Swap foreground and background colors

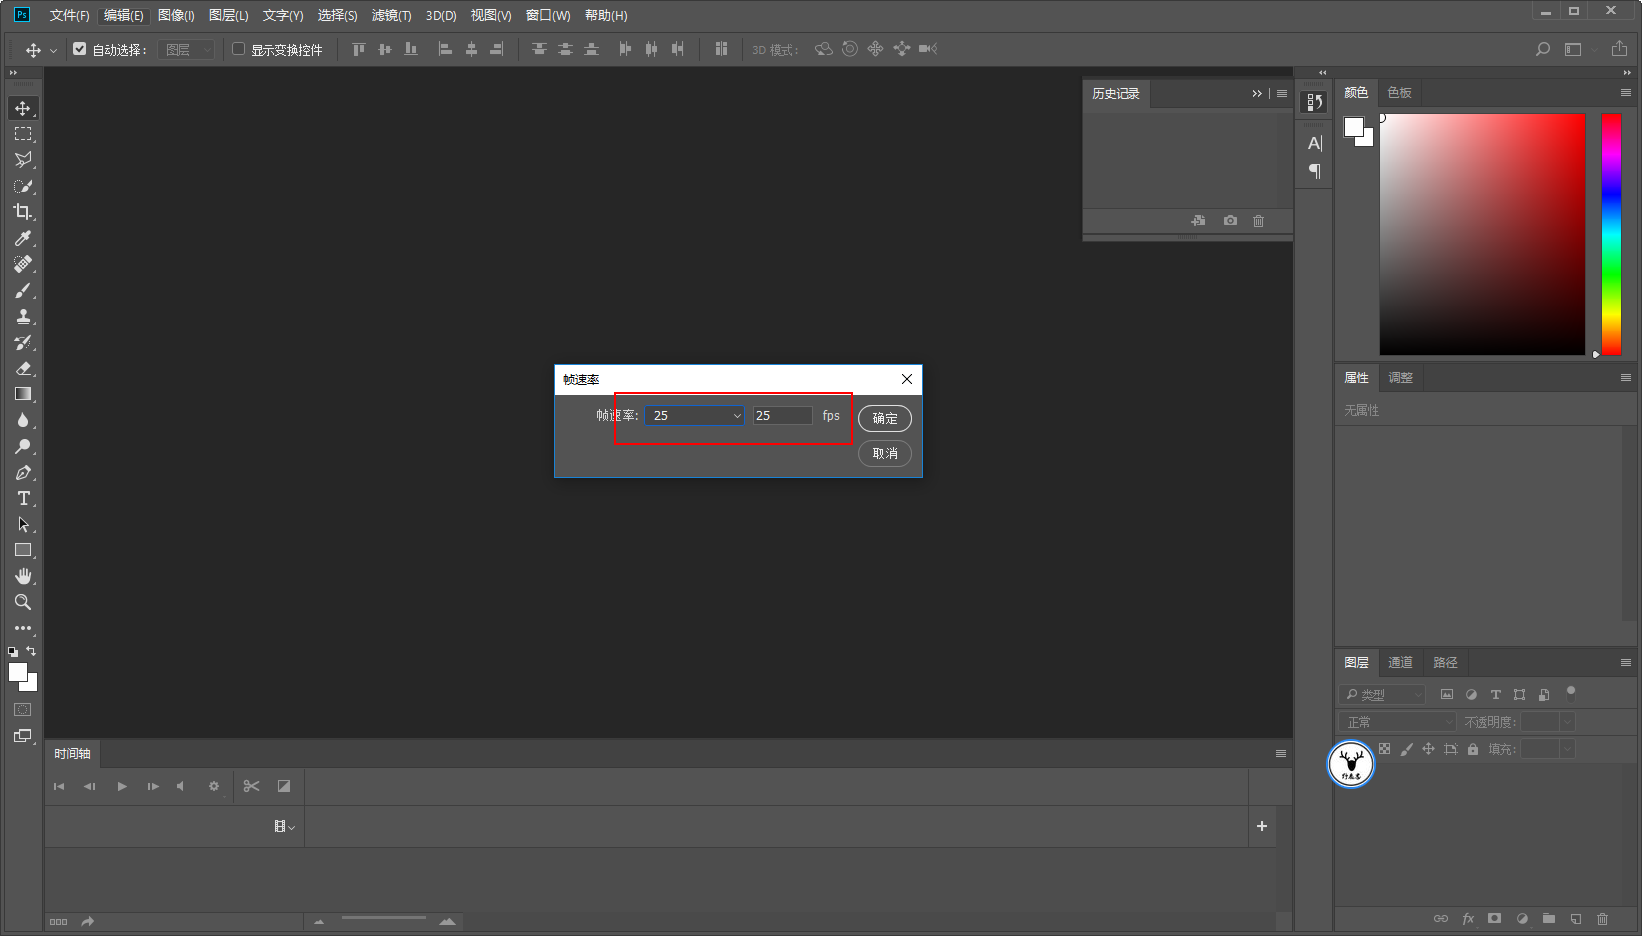[31, 651]
